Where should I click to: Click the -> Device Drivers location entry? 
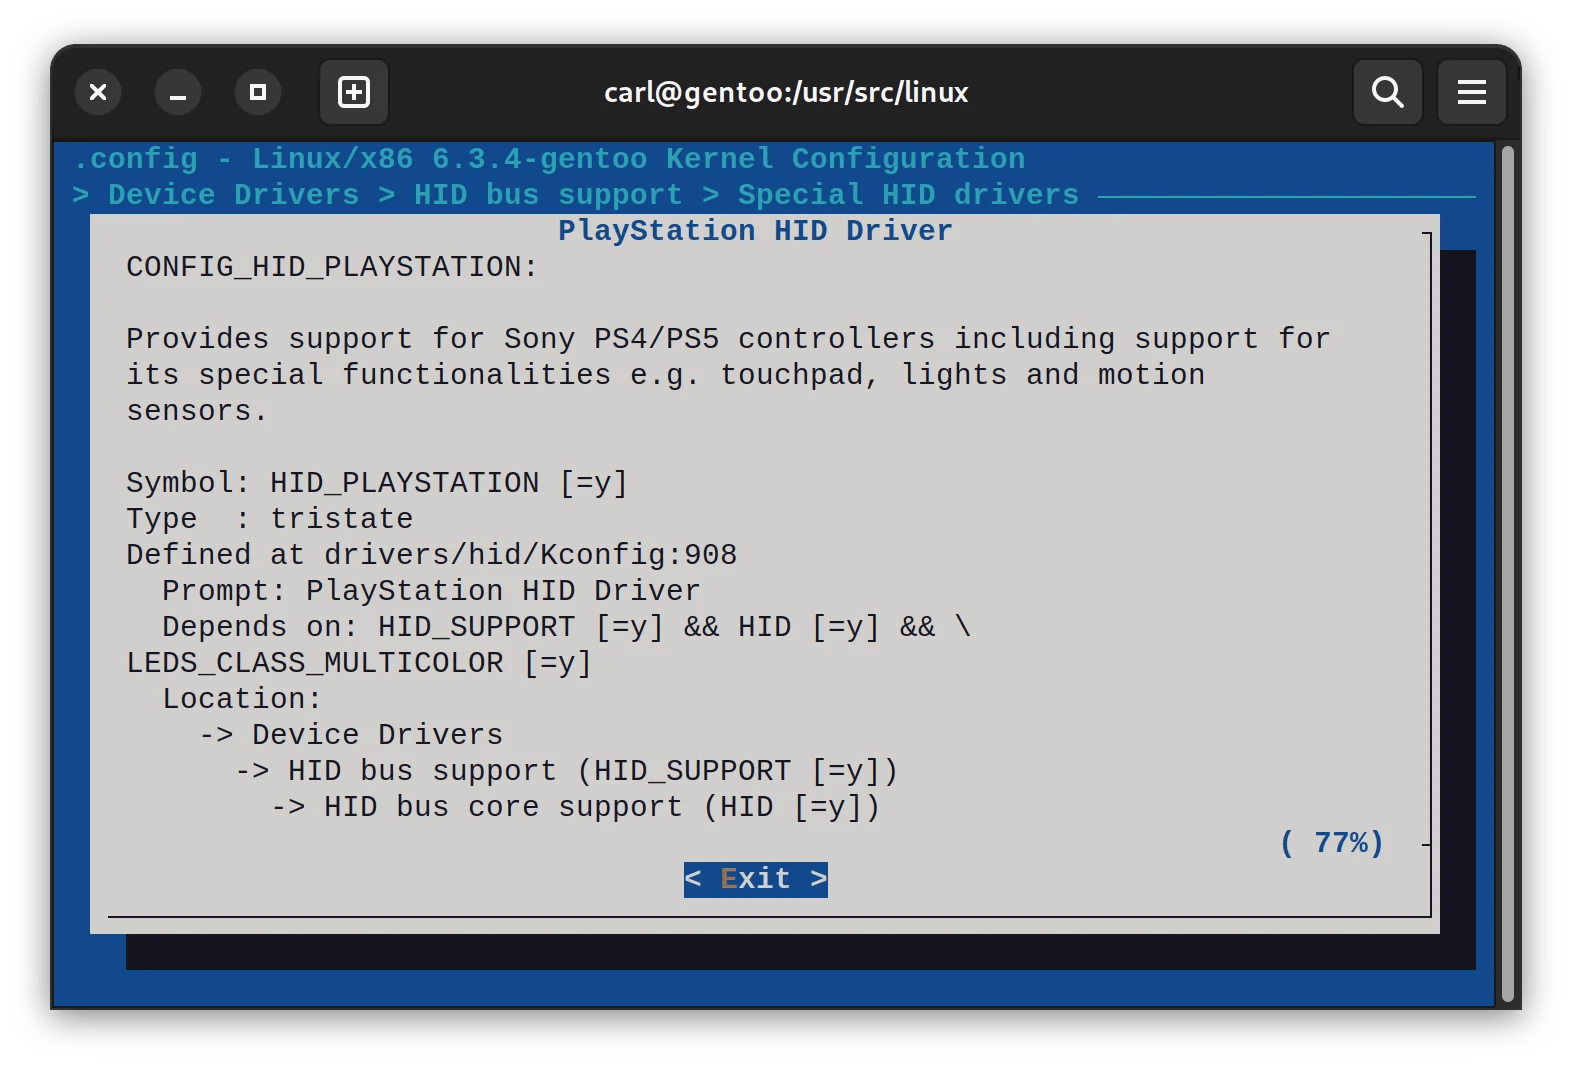351,735
